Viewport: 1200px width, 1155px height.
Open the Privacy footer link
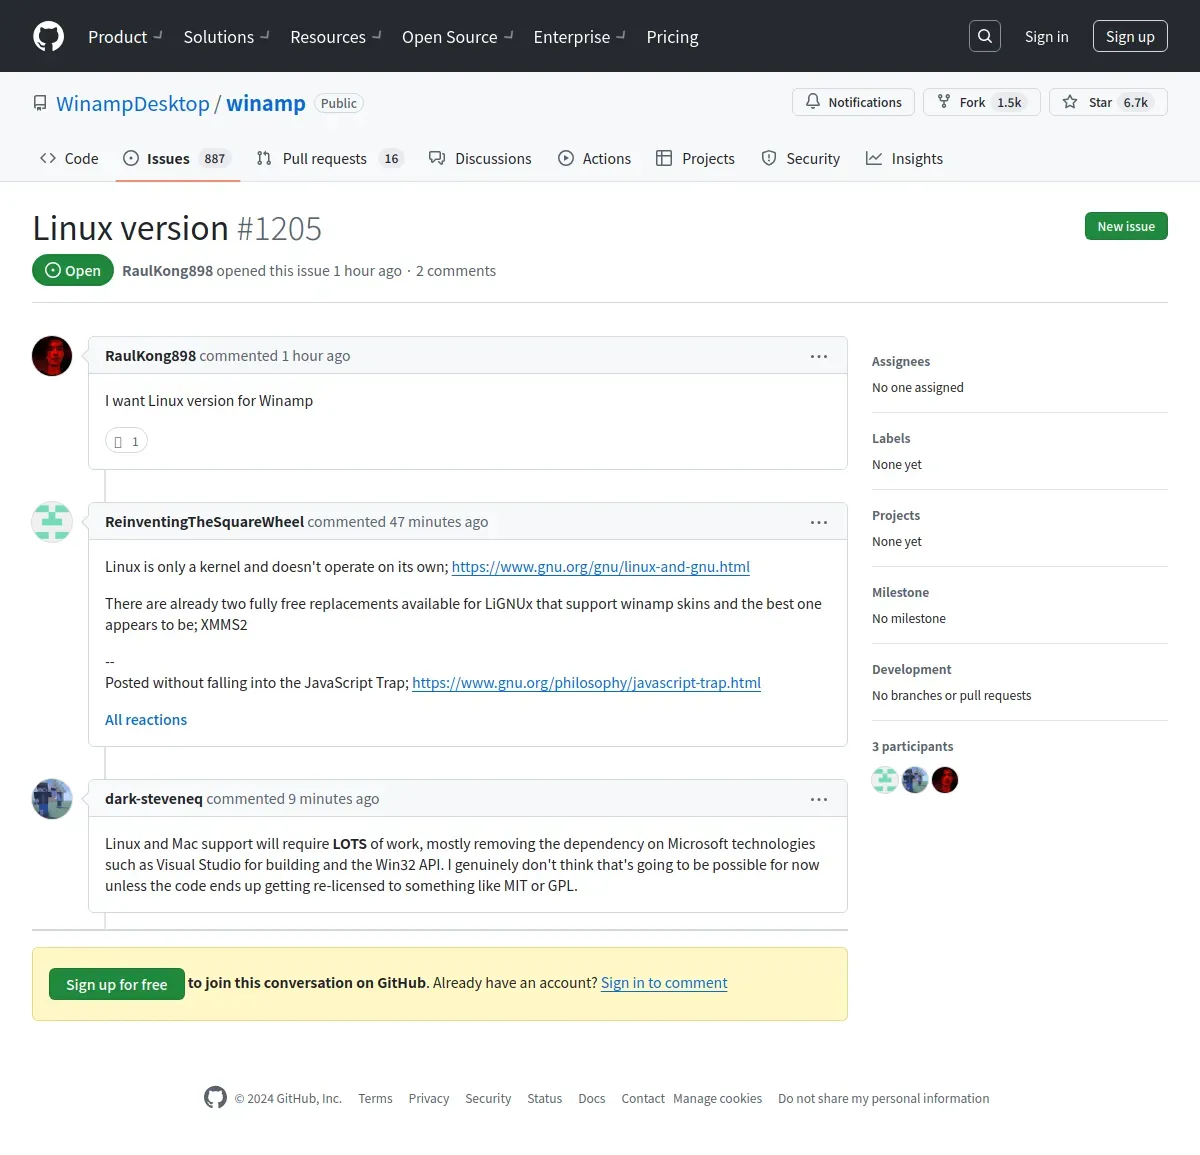(428, 1098)
